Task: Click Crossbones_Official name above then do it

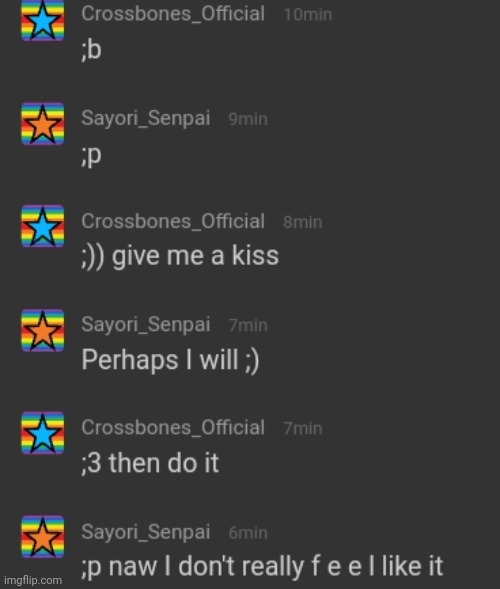Action: point(173,428)
